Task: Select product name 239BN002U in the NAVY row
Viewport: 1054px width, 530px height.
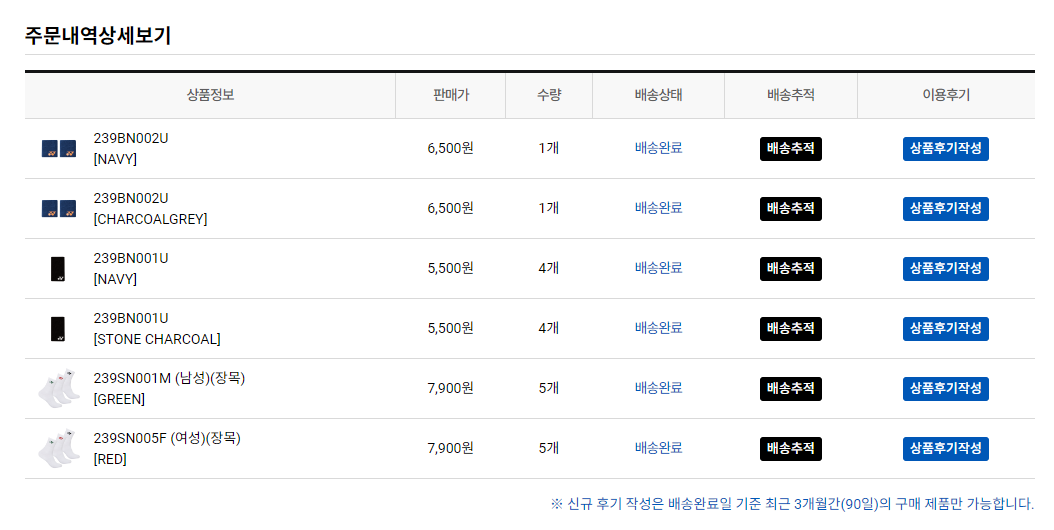Action: coord(131,138)
